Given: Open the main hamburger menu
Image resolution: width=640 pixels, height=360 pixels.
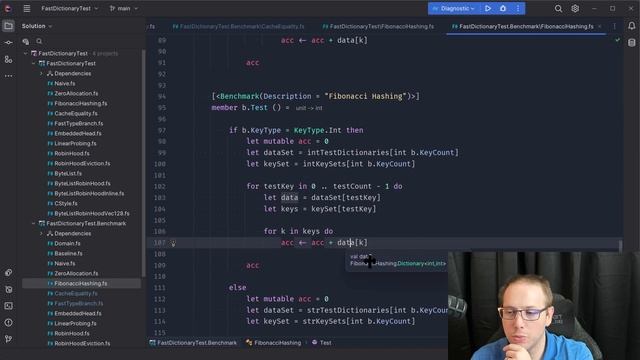Looking at the screenshot, I should pos(27,8).
